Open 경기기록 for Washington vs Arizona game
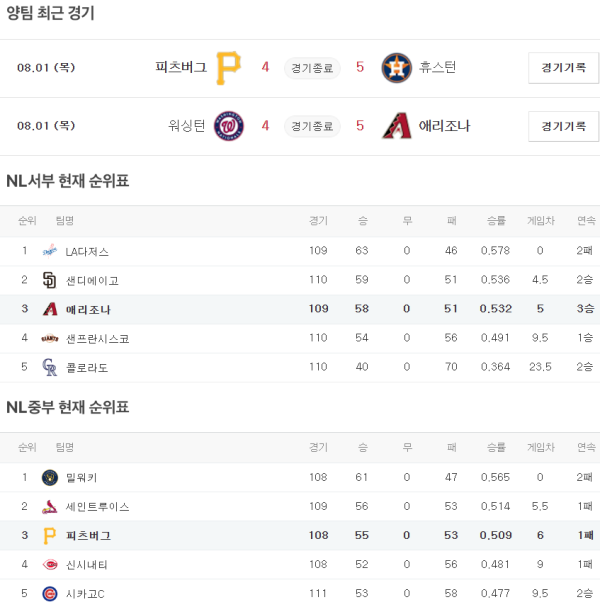Viewport: 600px width, 607px height. pyautogui.click(x=563, y=126)
